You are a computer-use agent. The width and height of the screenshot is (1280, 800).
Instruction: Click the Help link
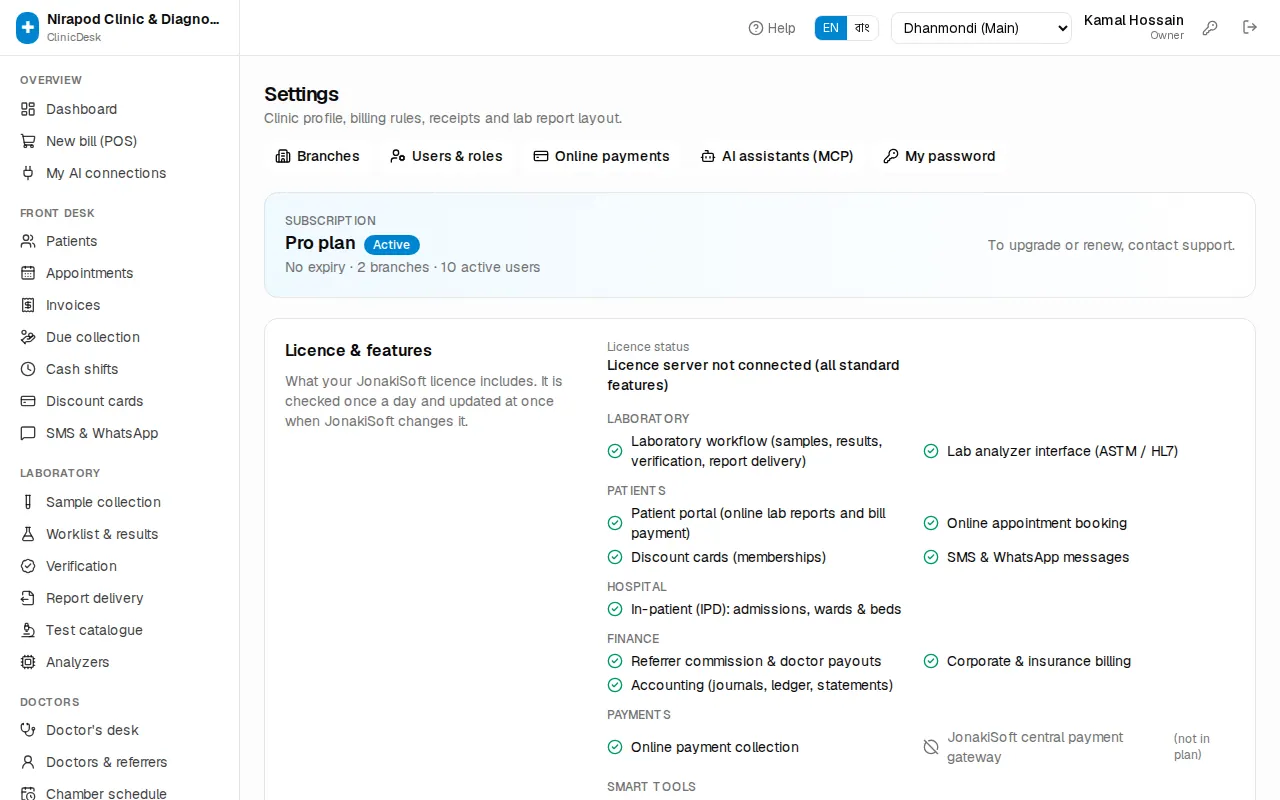(772, 28)
